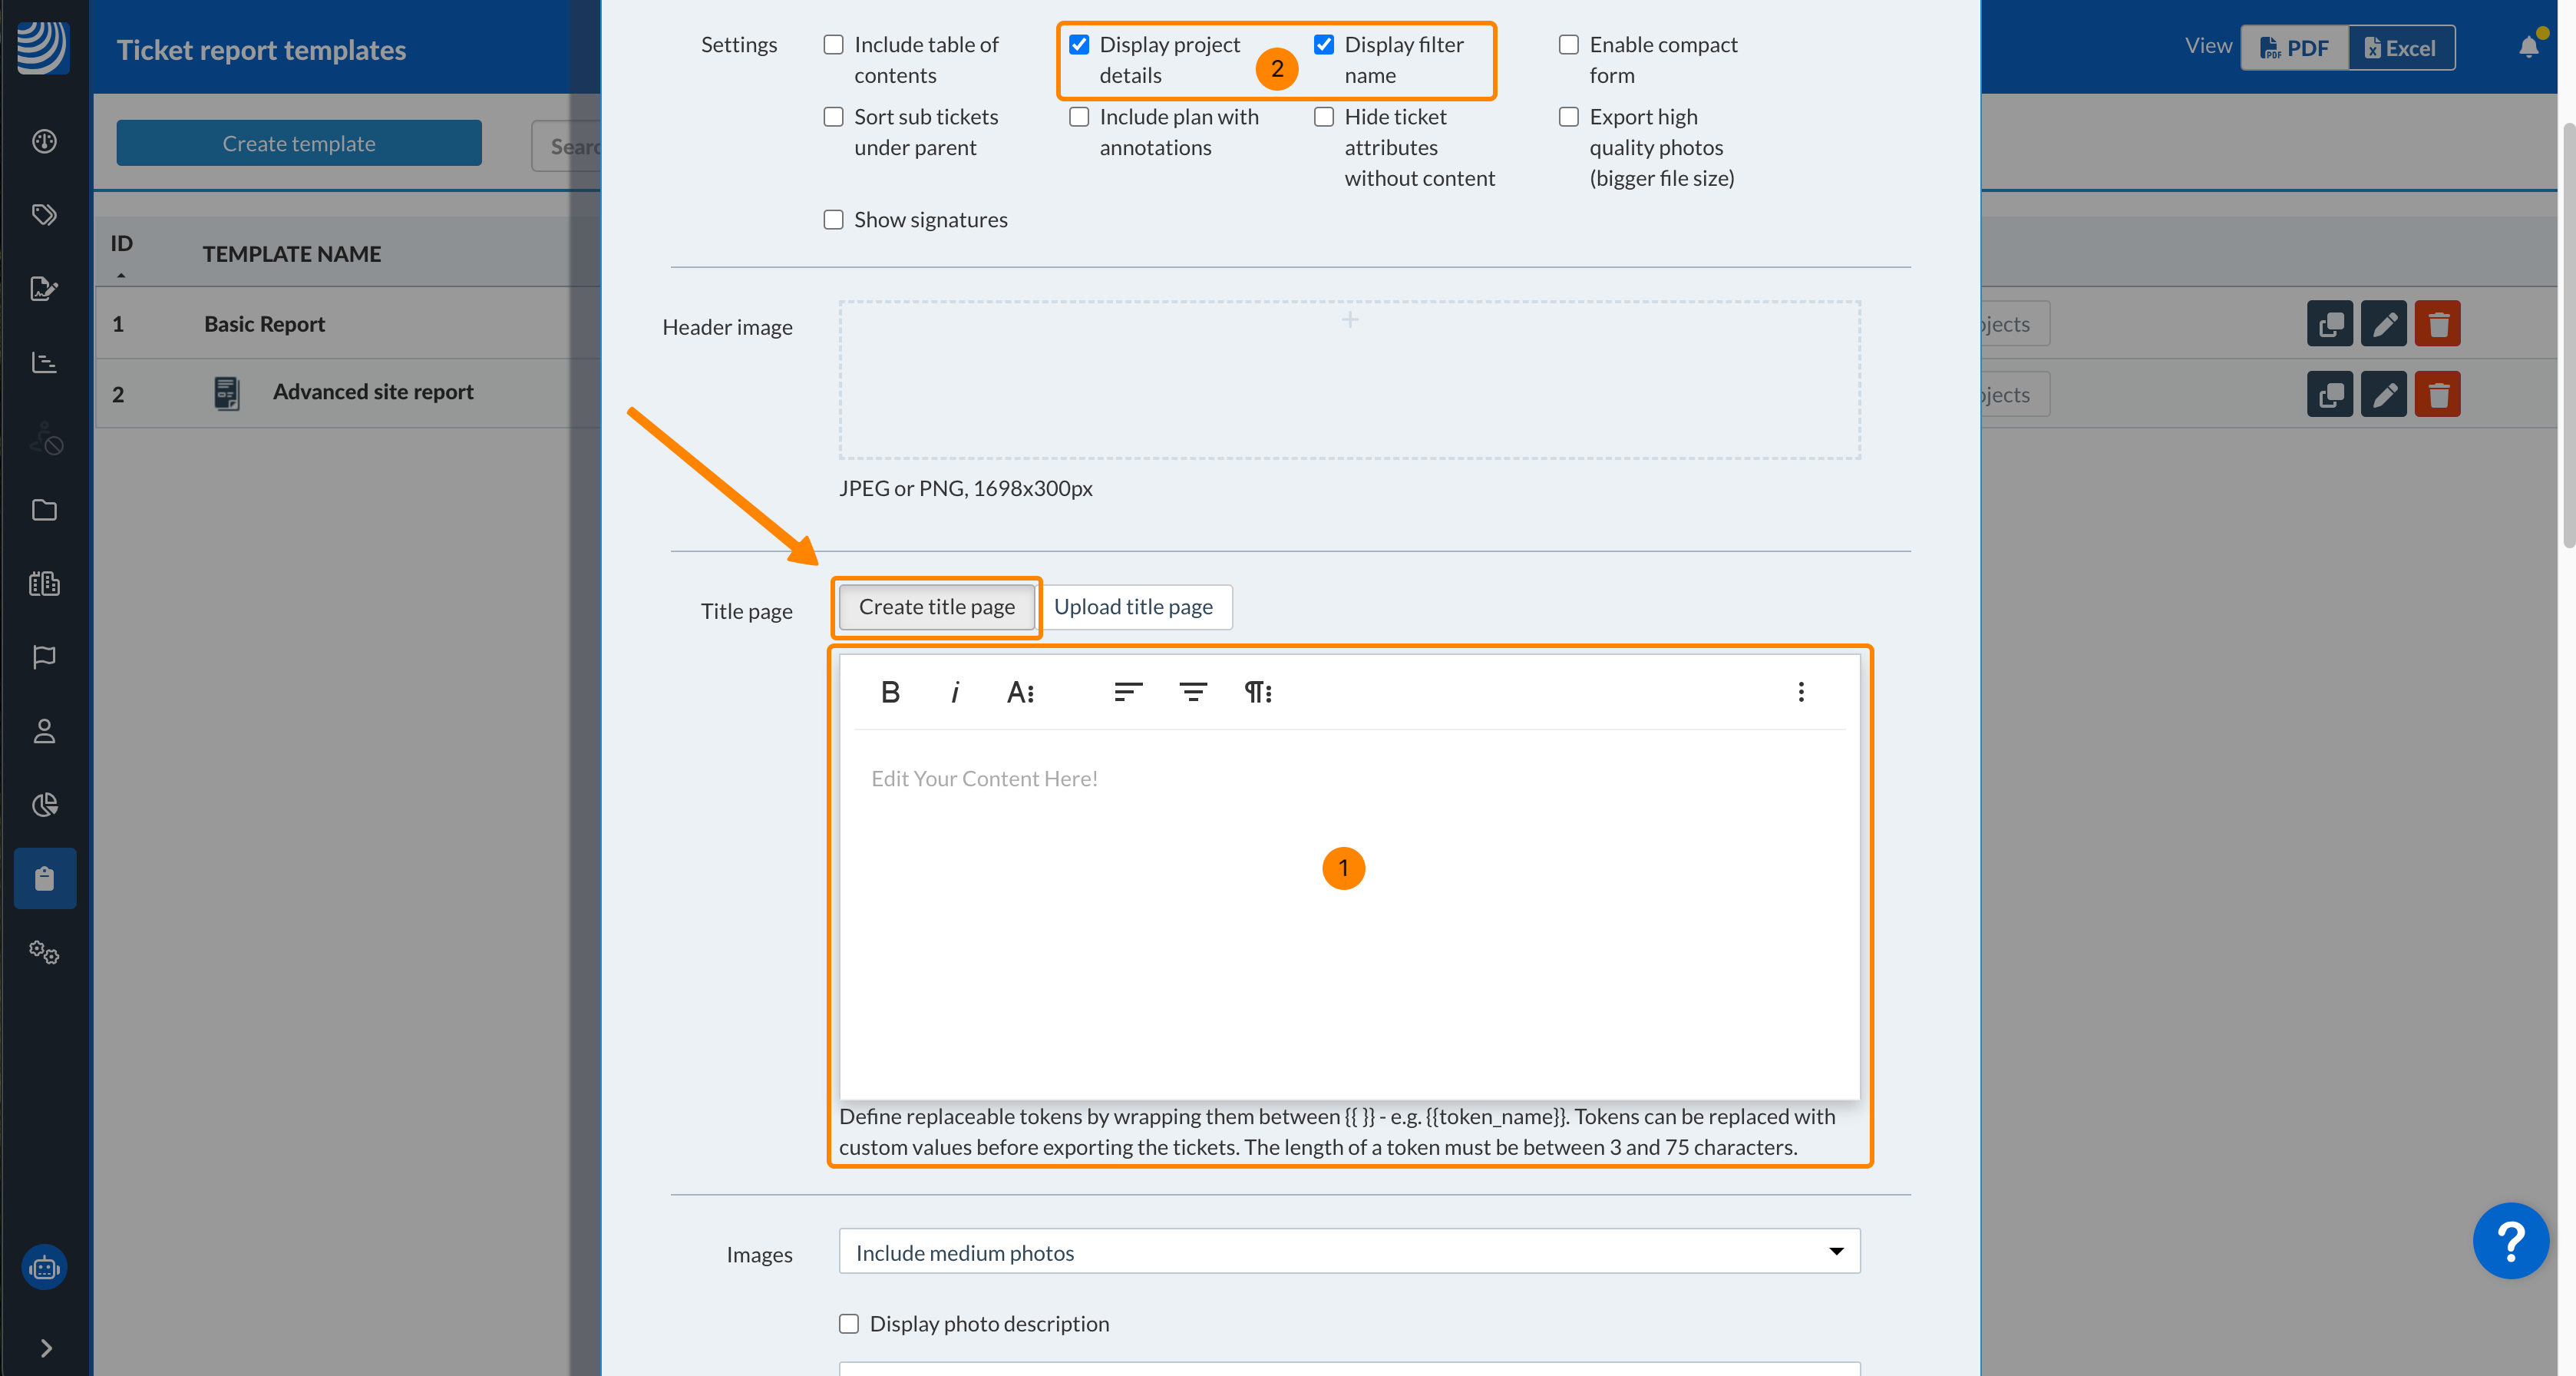The width and height of the screenshot is (2576, 1376).
Task: Open font size options in editor
Action: coord(1020,692)
